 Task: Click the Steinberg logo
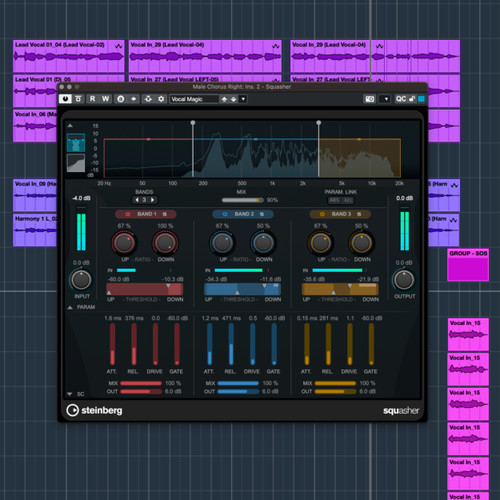tap(94, 410)
